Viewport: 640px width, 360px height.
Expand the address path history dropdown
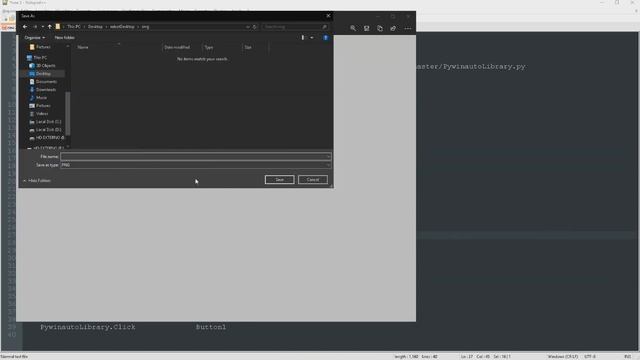[247, 27]
